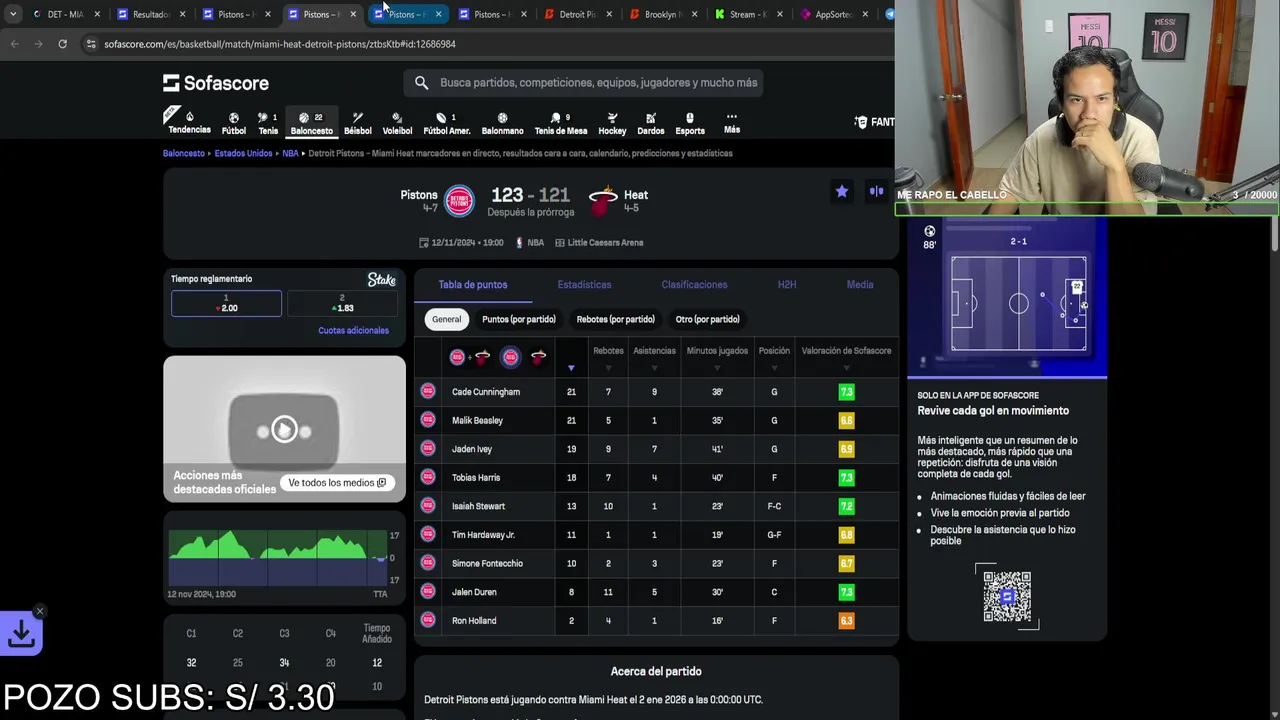Switch to the Clasificaciones tab
1280x720 pixels.
pos(694,285)
